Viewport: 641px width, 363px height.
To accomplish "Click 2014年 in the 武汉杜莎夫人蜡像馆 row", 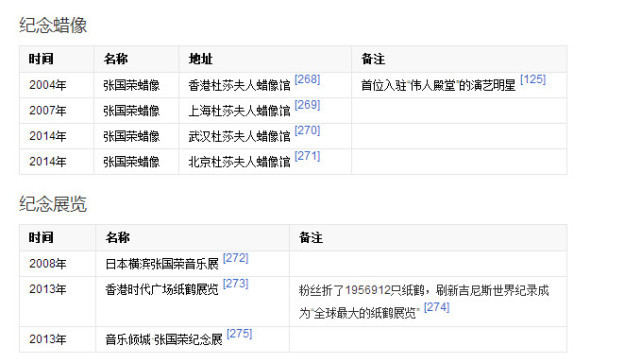I will (47, 136).
